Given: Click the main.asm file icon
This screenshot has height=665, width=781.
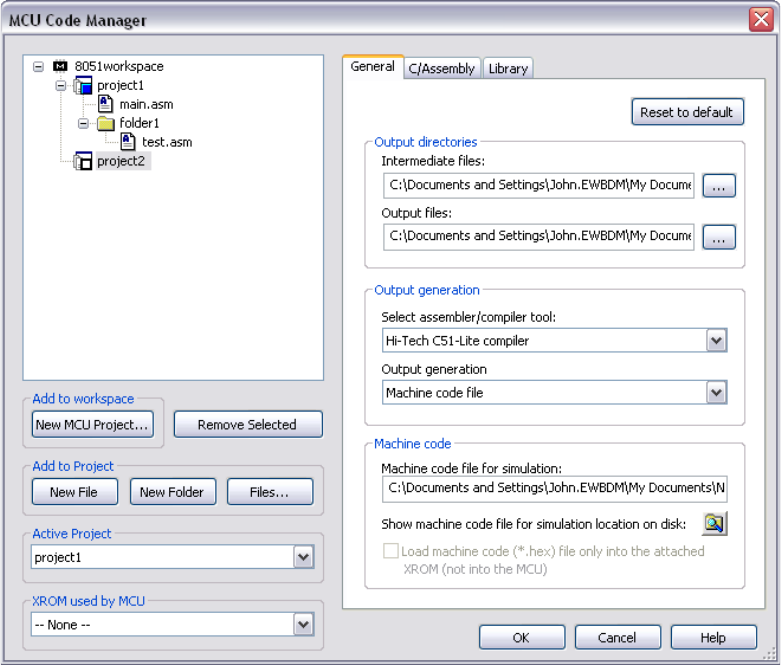Looking at the screenshot, I should 106,104.
